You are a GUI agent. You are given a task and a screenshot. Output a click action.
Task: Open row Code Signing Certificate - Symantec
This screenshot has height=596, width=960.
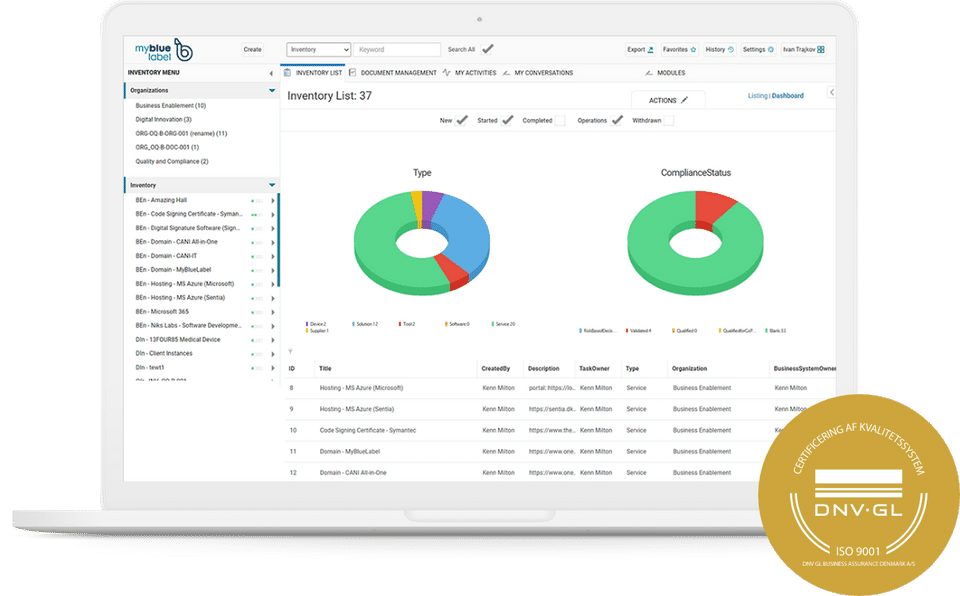[x=367, y=431]
